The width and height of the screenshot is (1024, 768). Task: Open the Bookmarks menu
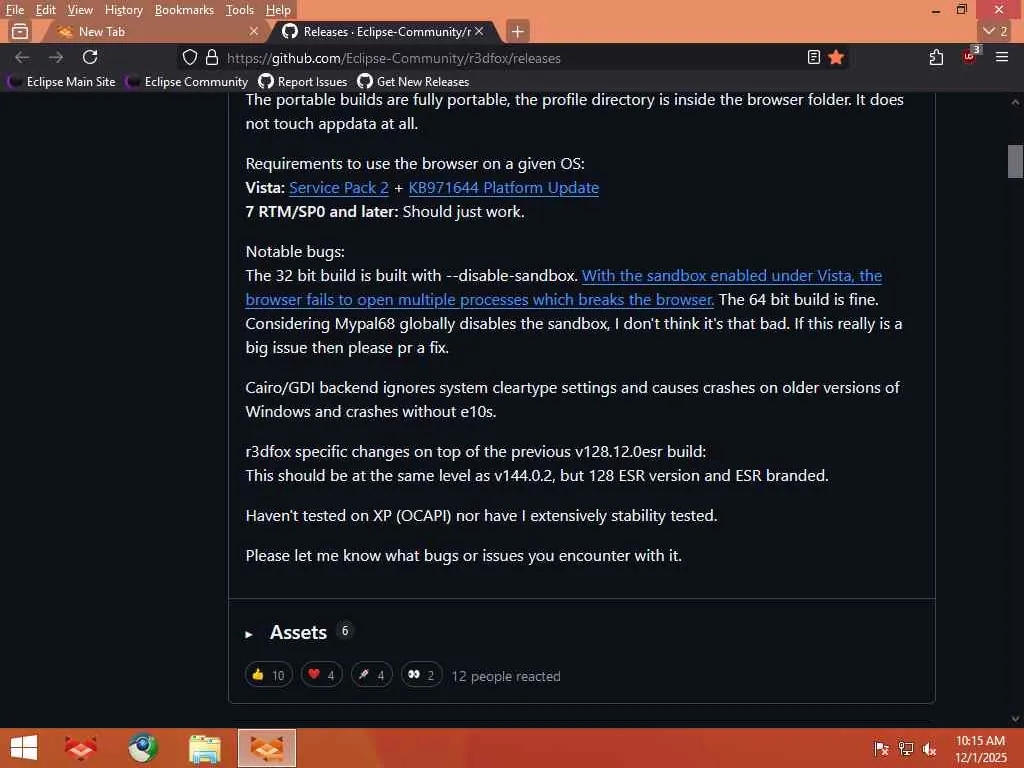point(184,10)
